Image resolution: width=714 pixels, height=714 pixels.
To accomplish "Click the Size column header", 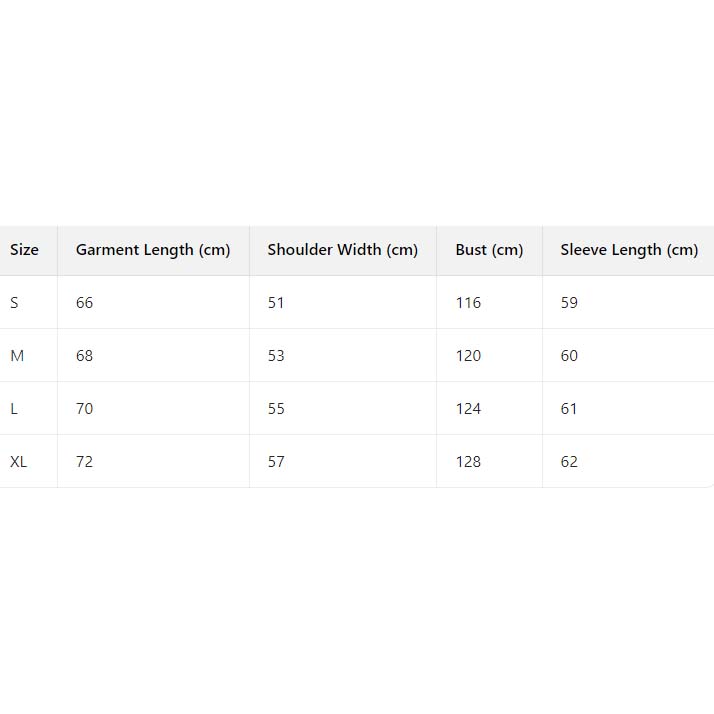I will pyautogui.click(x=25, y=250).
